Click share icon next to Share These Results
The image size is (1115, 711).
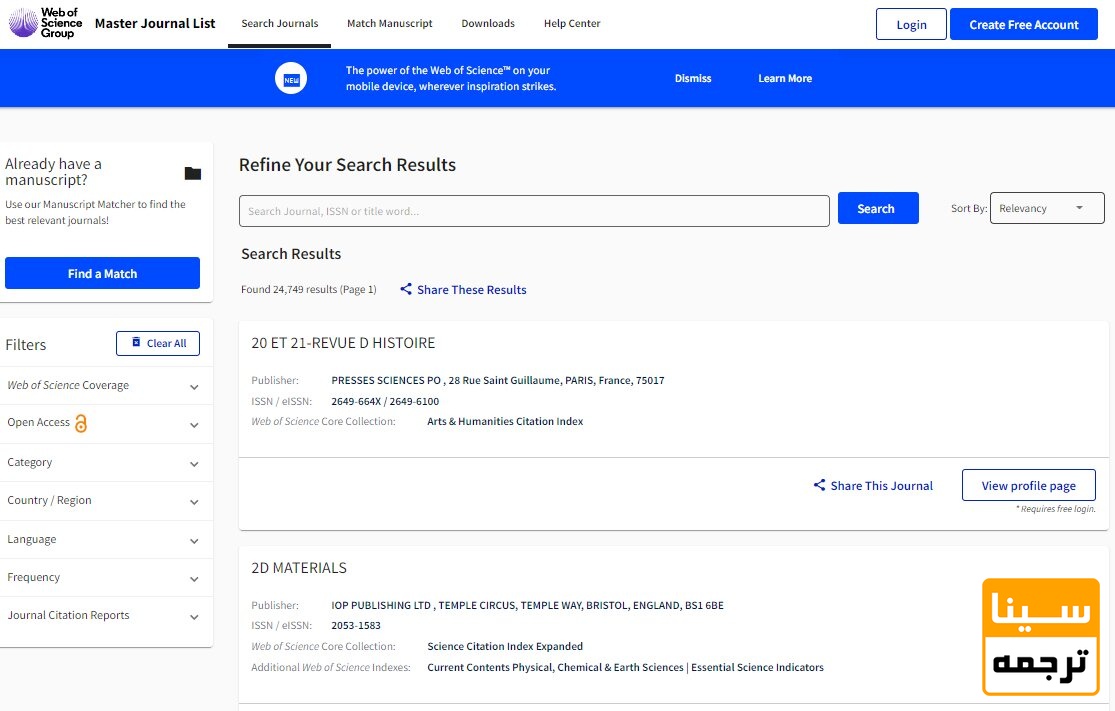(406, 290)
